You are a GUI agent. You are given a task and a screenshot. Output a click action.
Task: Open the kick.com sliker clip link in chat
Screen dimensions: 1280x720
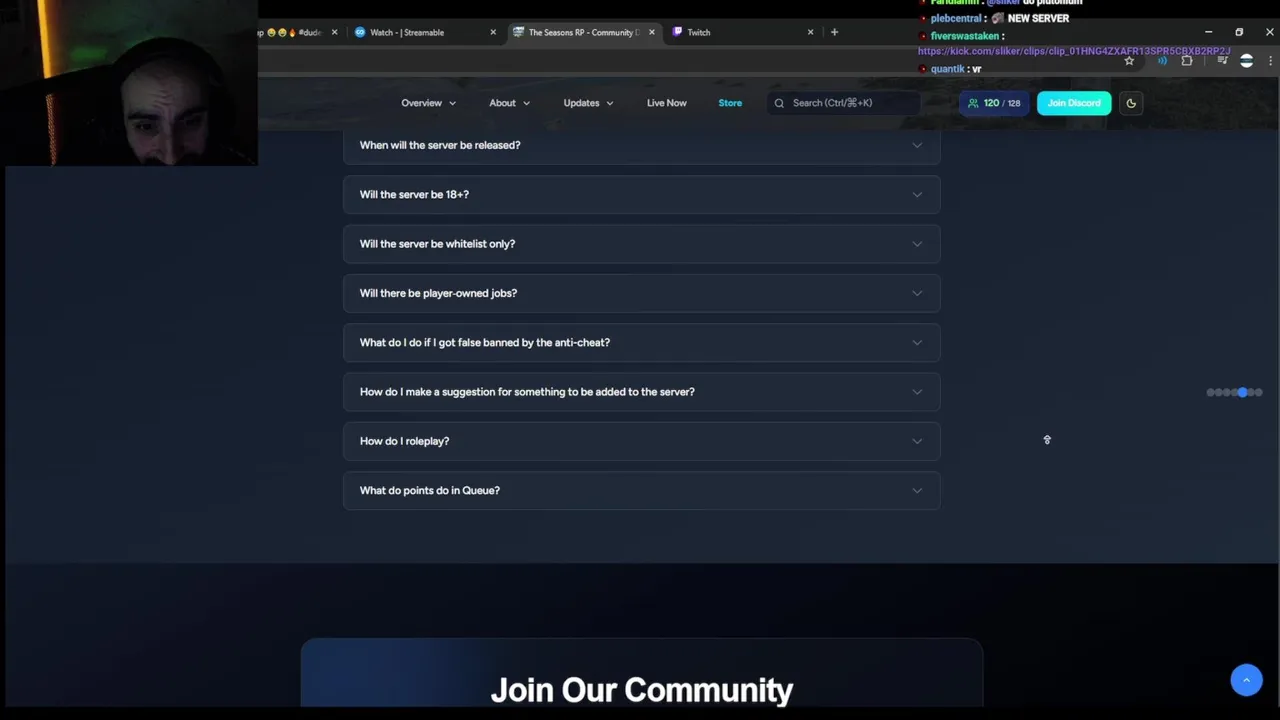1074,51
